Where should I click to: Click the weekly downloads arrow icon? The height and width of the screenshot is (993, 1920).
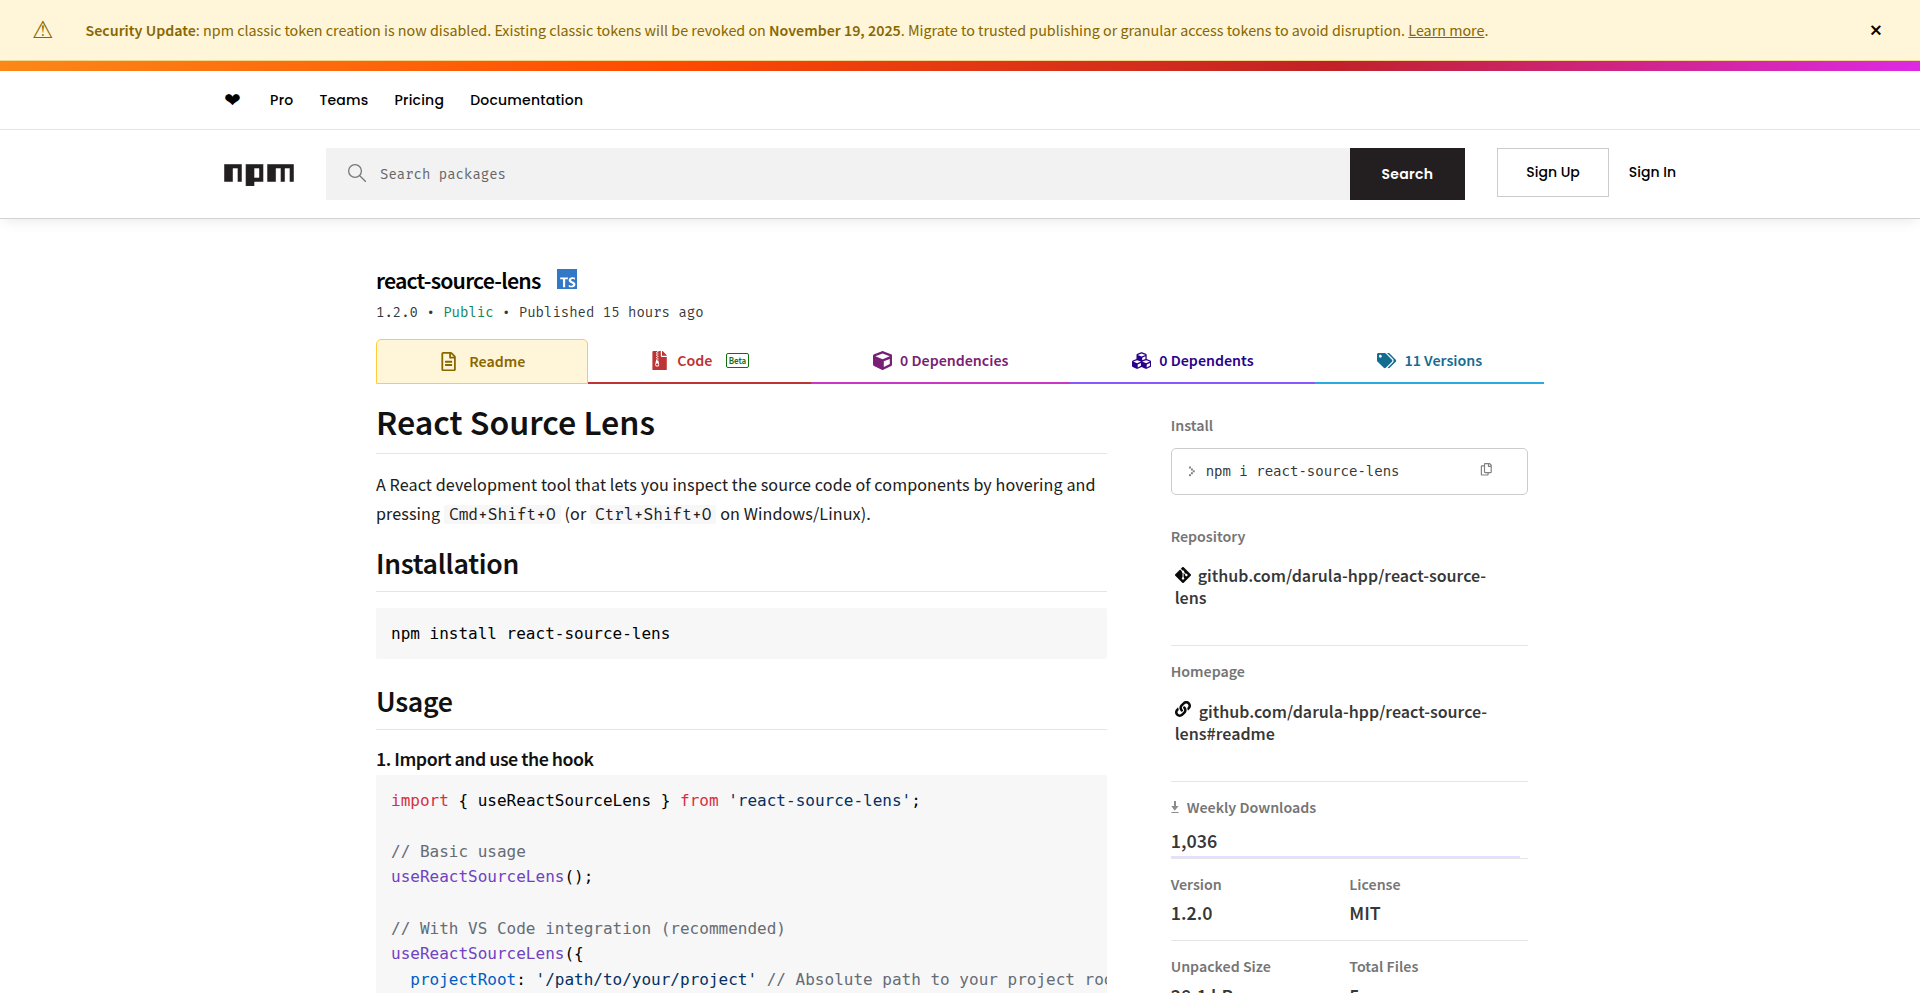click(x=1175, y=807)
